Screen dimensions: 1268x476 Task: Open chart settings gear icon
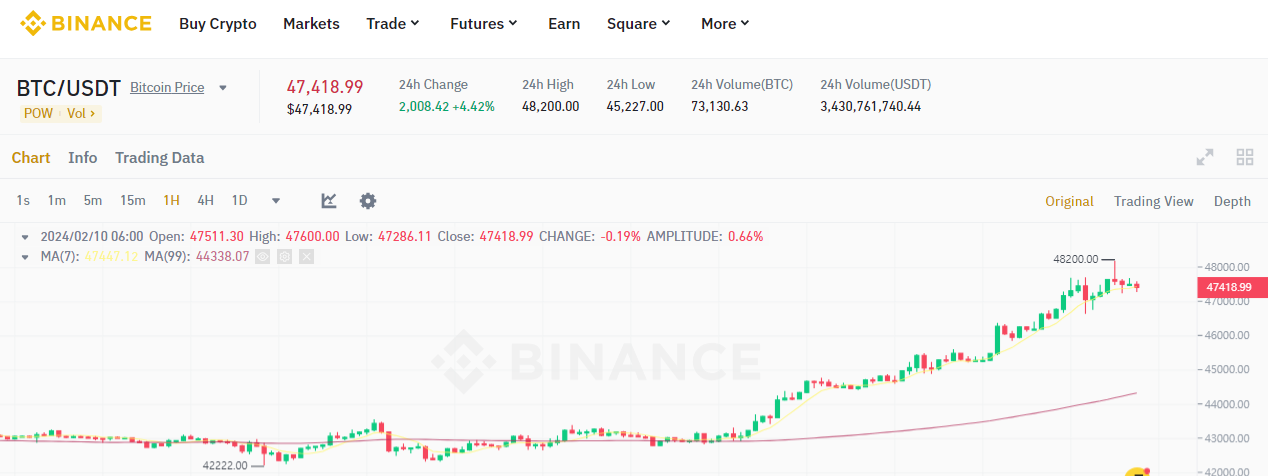368,201
